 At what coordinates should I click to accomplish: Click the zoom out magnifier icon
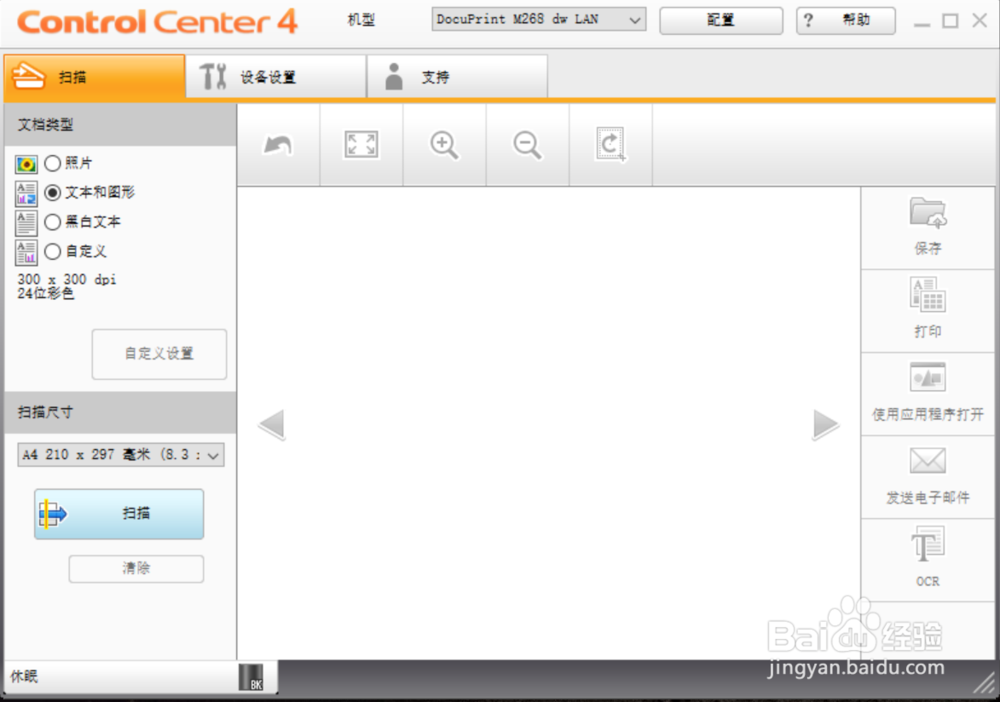point(527,145)
